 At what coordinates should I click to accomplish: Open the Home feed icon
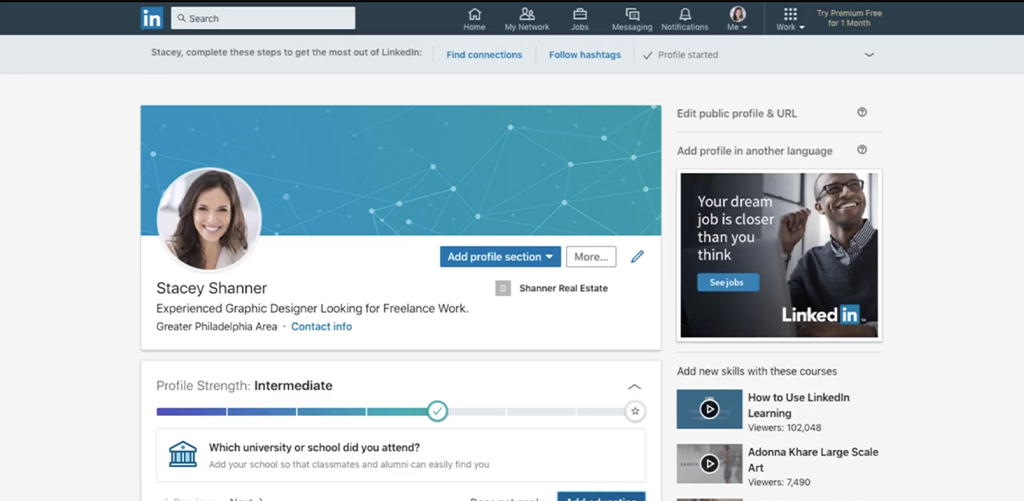pyautogui.click(x=474, y=14)
